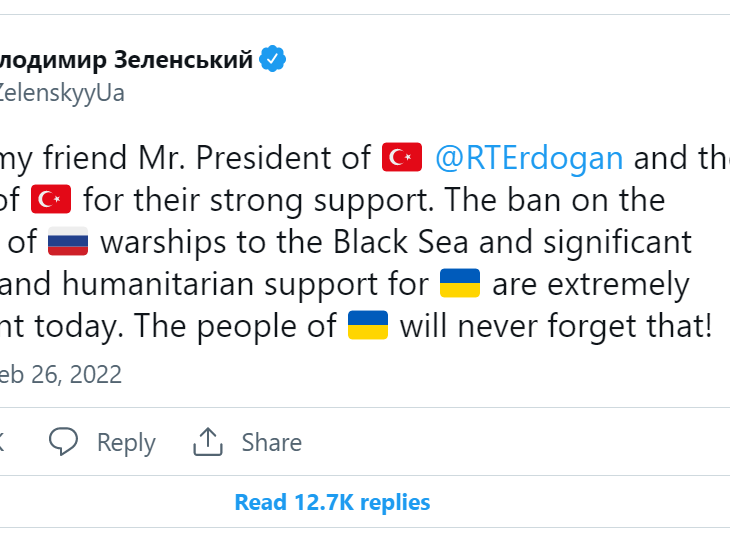Click the Turkish flag before @RTErdogan
The image size is (730, 544).
[x=403, y=157]
